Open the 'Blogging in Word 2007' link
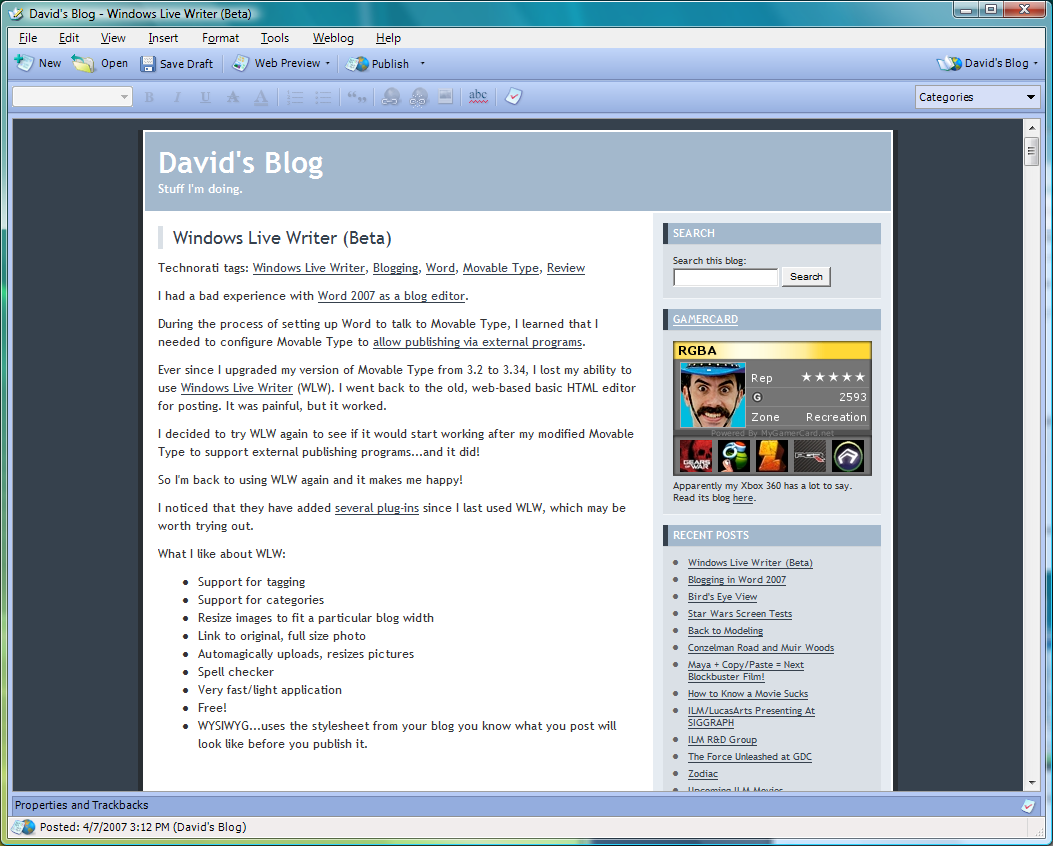Viewport: 1053px width, 846px height. pos(737,580)
